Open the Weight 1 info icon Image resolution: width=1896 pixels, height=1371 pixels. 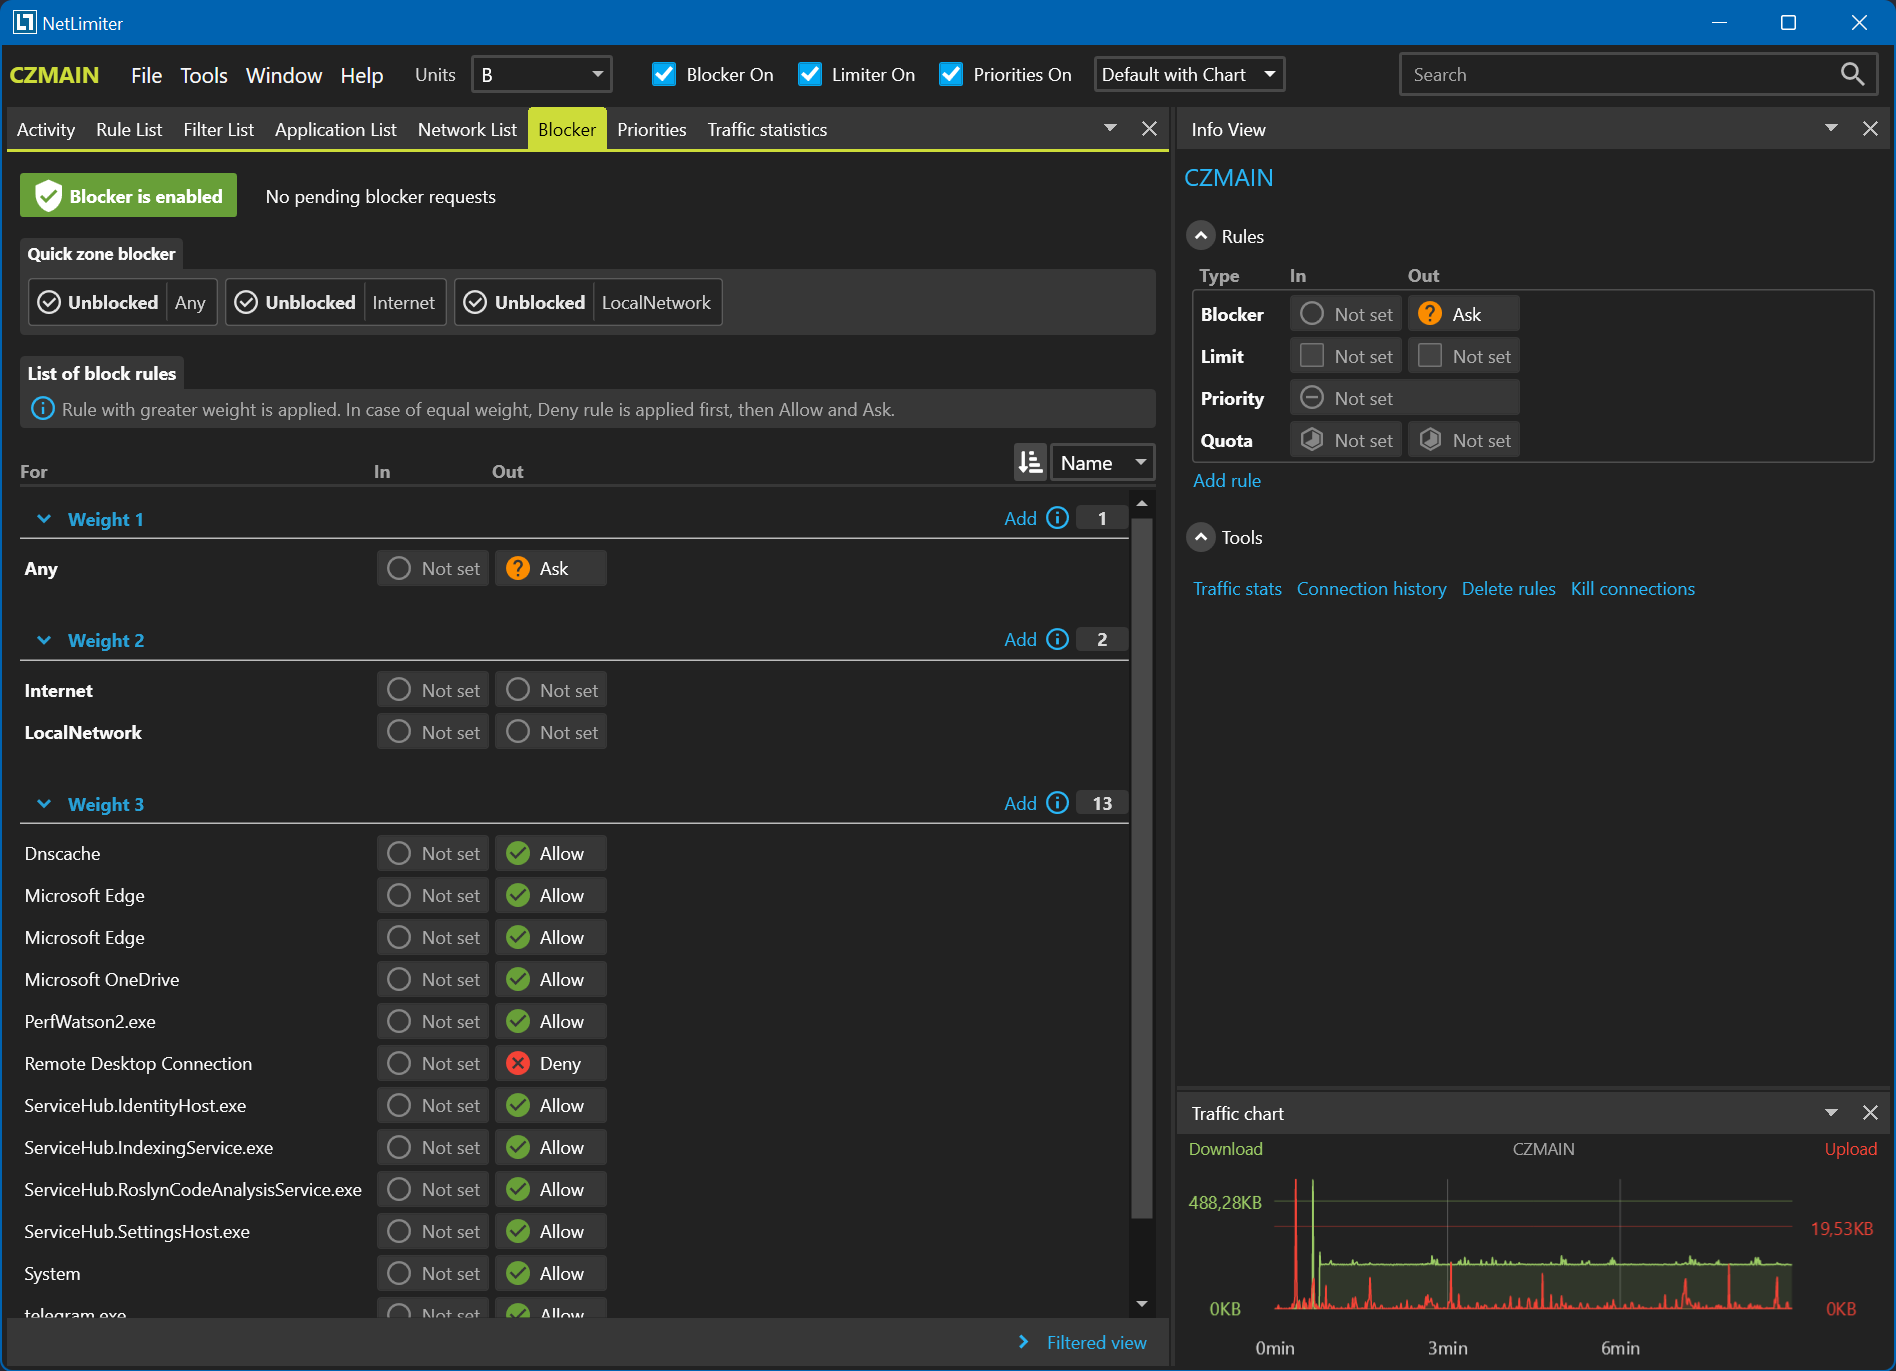[1057, 518]
